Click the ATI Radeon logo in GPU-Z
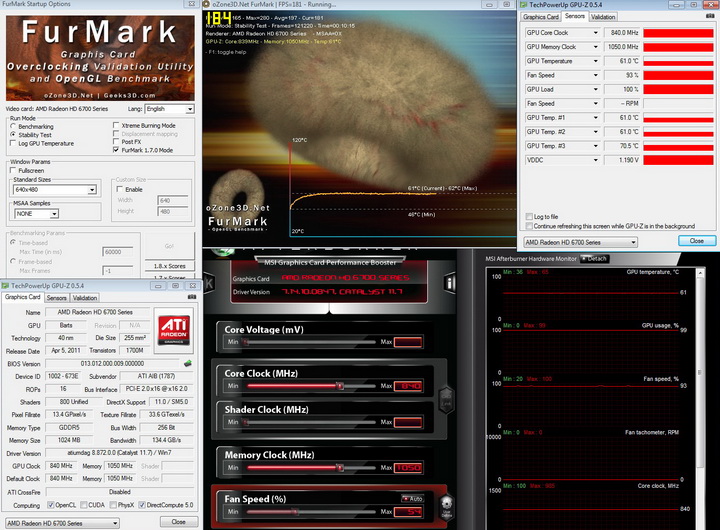720x530 pixels. [x=174, y=330]
